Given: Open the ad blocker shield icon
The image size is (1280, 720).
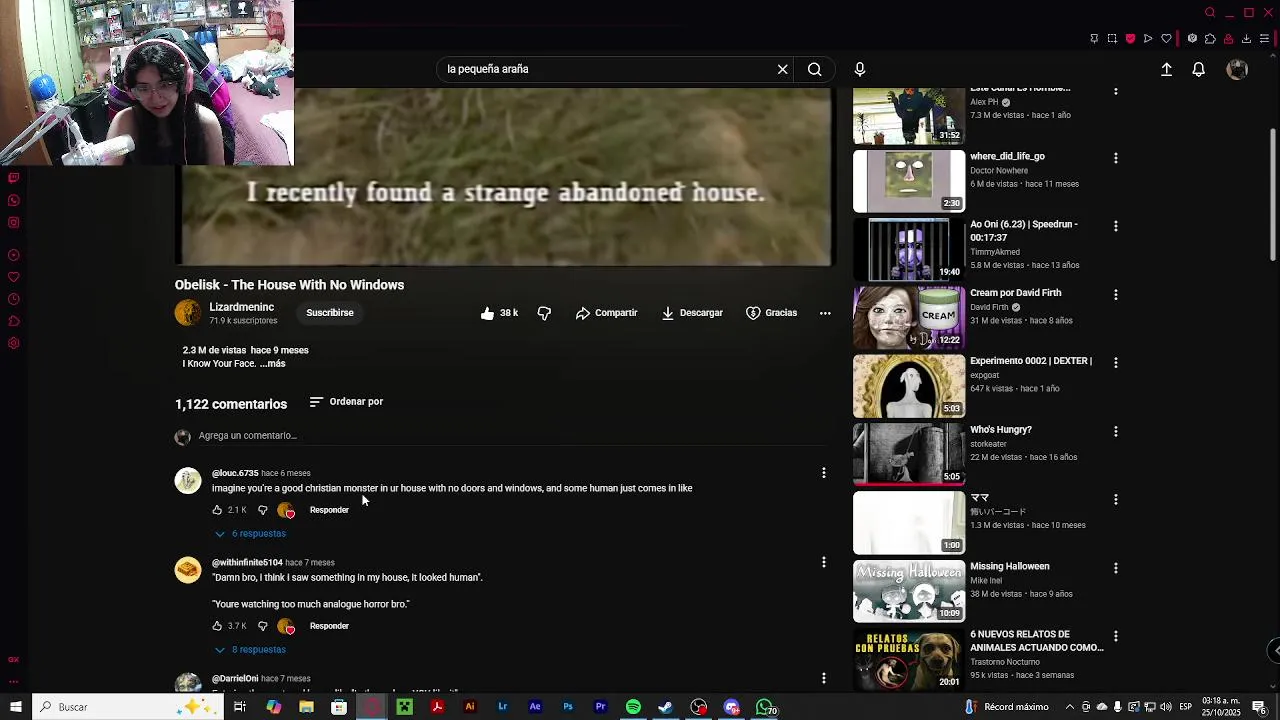Looking at the screenshot, I should click(x=1130, y=39).
